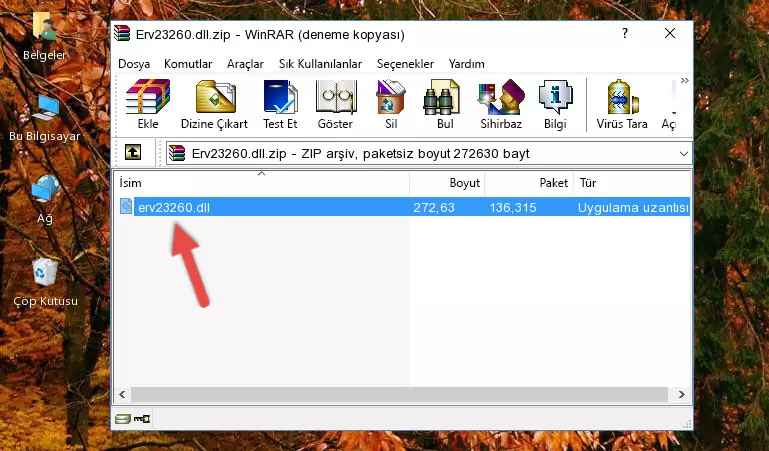
Task: Open the Dosya menu
Action: point(134,64)
